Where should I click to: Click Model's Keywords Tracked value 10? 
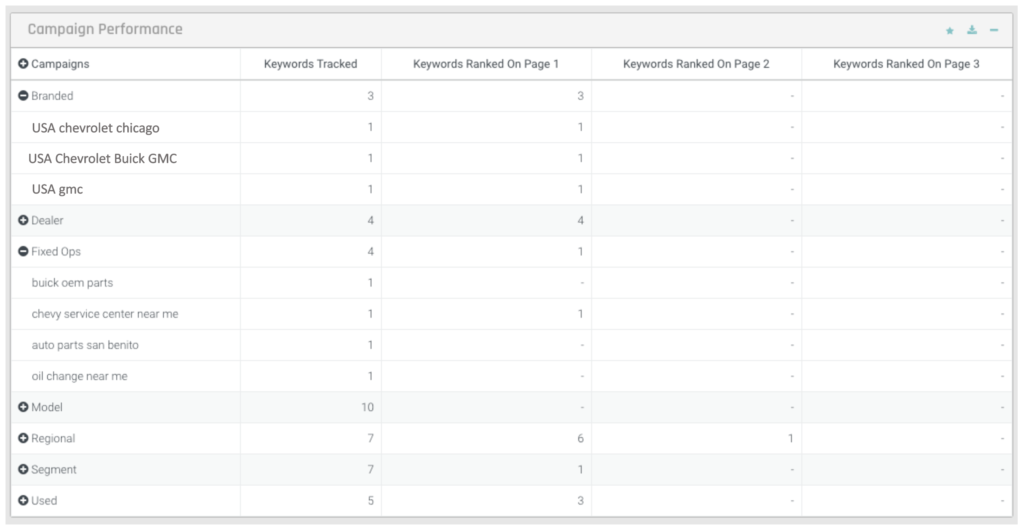tap(368, 407)
